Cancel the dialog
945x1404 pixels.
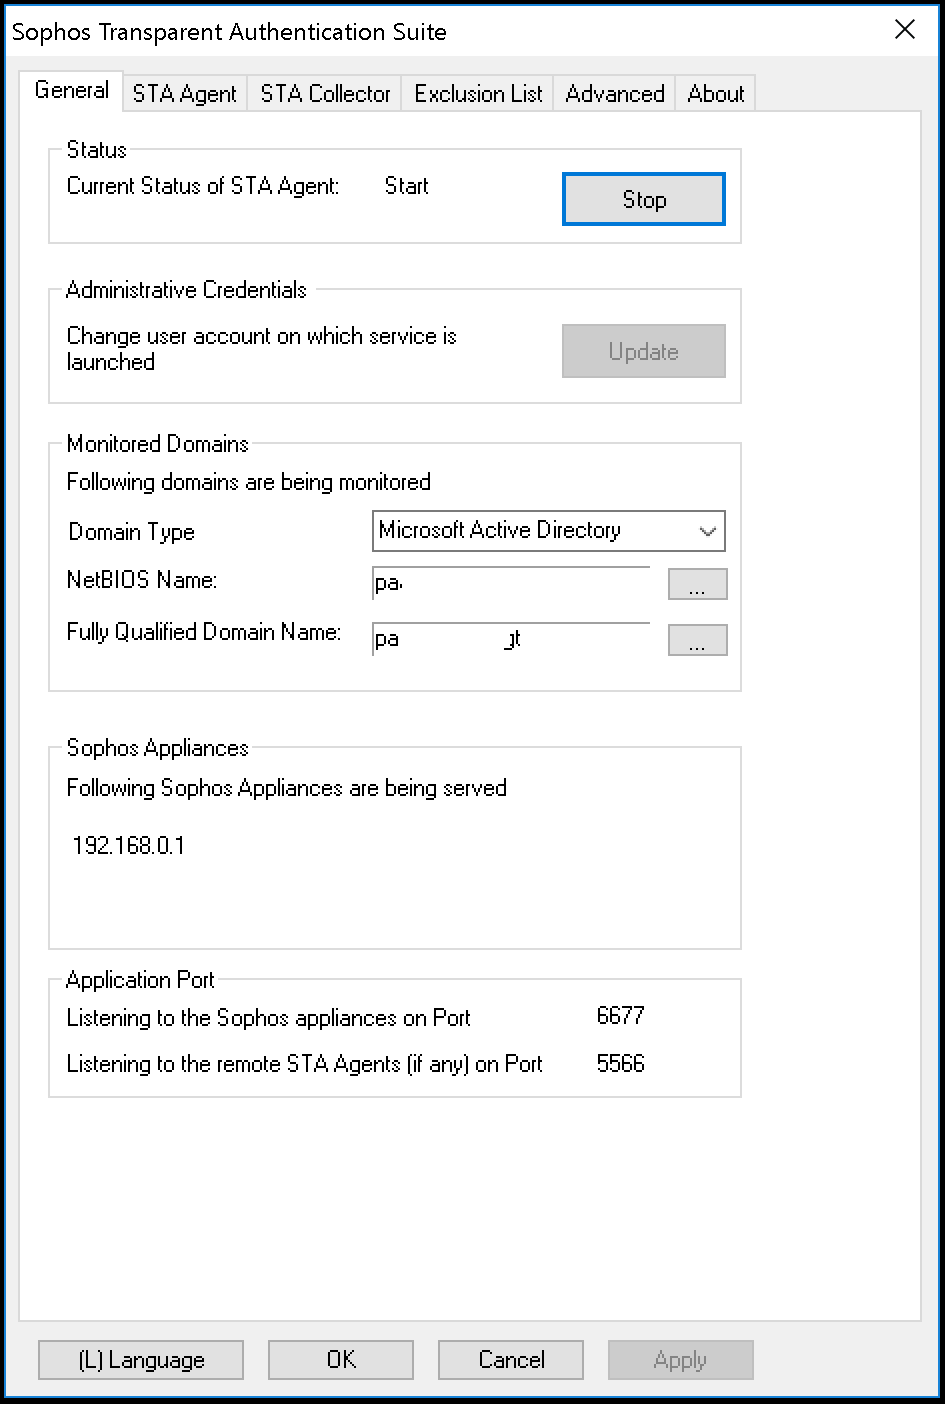click(x=511, y=1360)
